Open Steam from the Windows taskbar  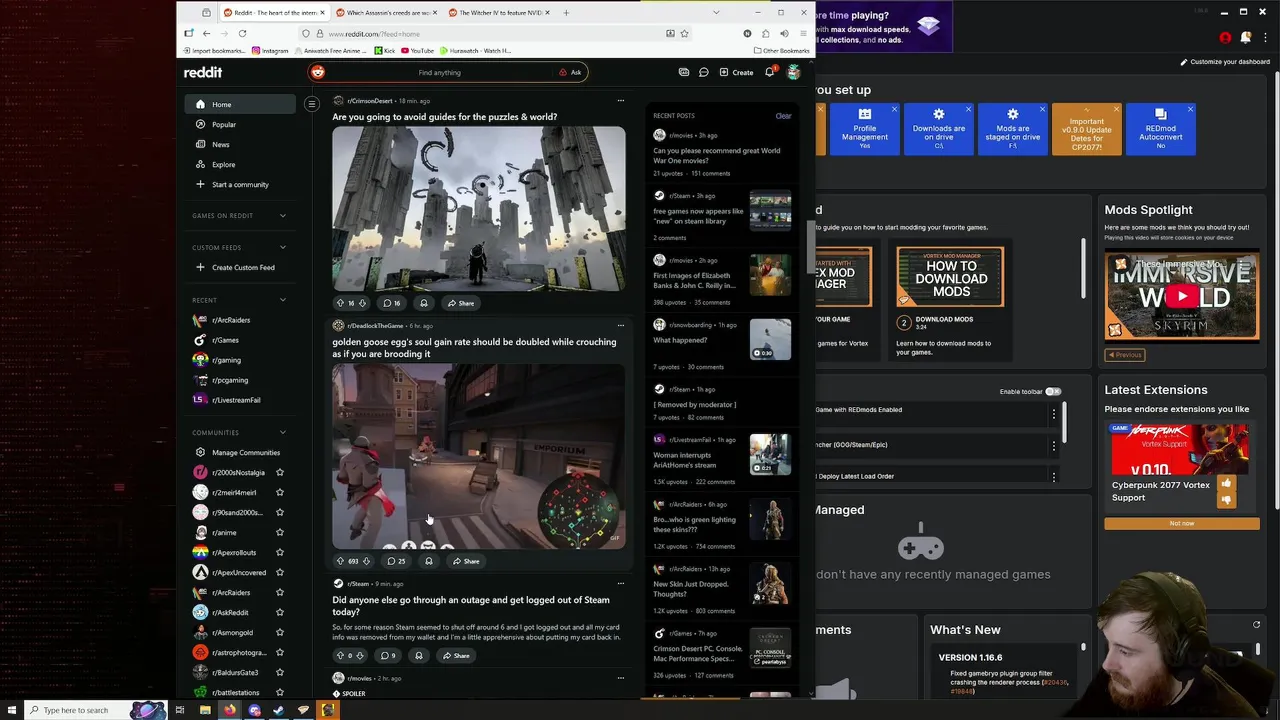click(x=279, y=710)
